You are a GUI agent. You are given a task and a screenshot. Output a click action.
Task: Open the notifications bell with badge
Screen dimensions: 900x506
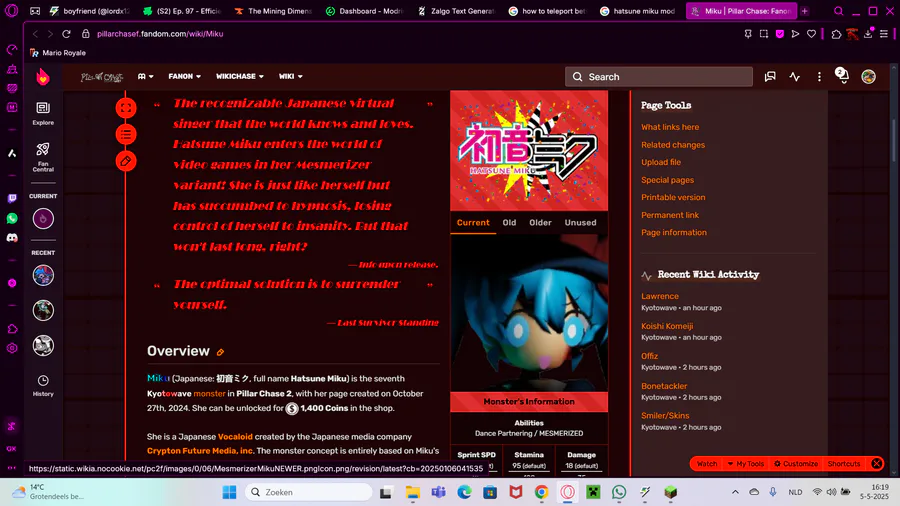click(842, 75)
